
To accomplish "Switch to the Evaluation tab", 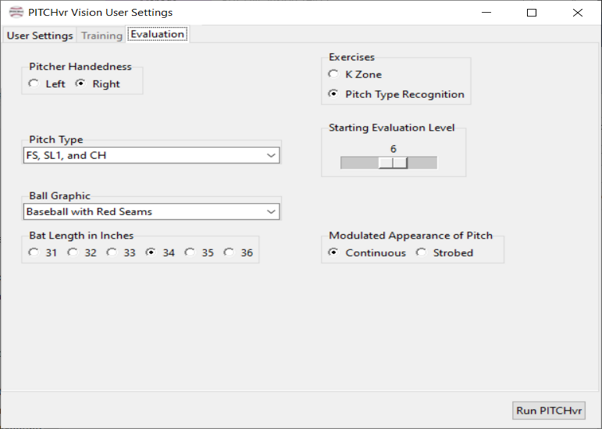I will pos(157,35).
